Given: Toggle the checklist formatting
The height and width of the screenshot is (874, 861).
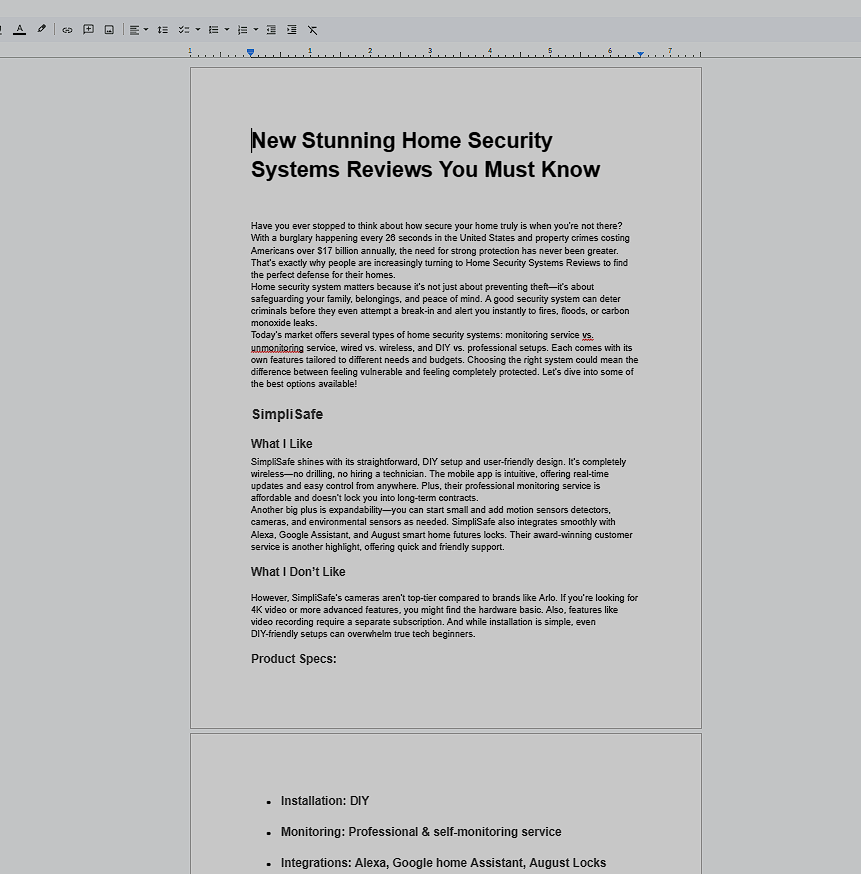Looking at the screenshot, I should click(x=184, y=30).
